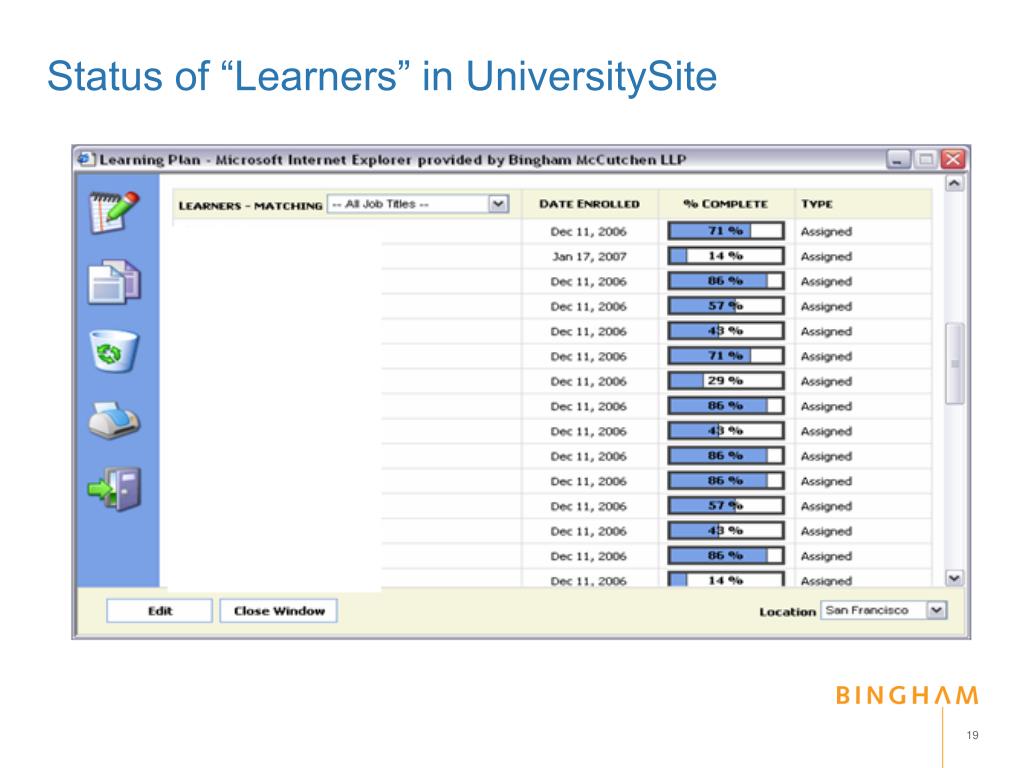Screen dimensions: 1024x768
Task: Click the printer sidebar icon
Action: point(114,420)
